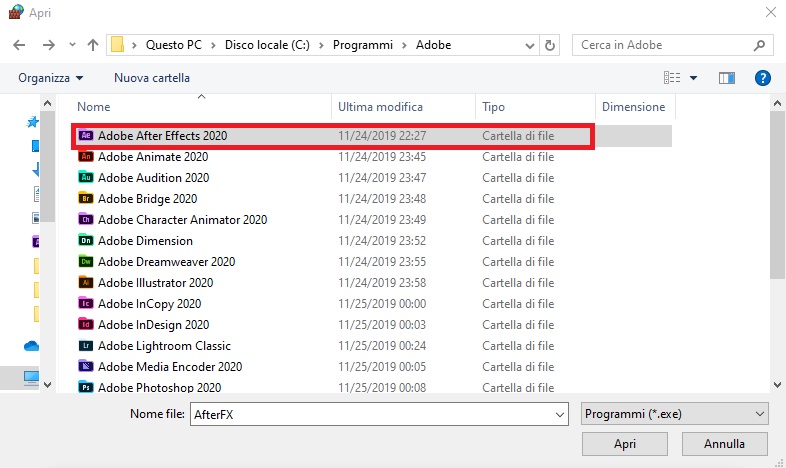The height and width of the screenshot is (468, 786).
Task: Click date 11/24/2019 23:45 for Animate
Action: [382, 156]
